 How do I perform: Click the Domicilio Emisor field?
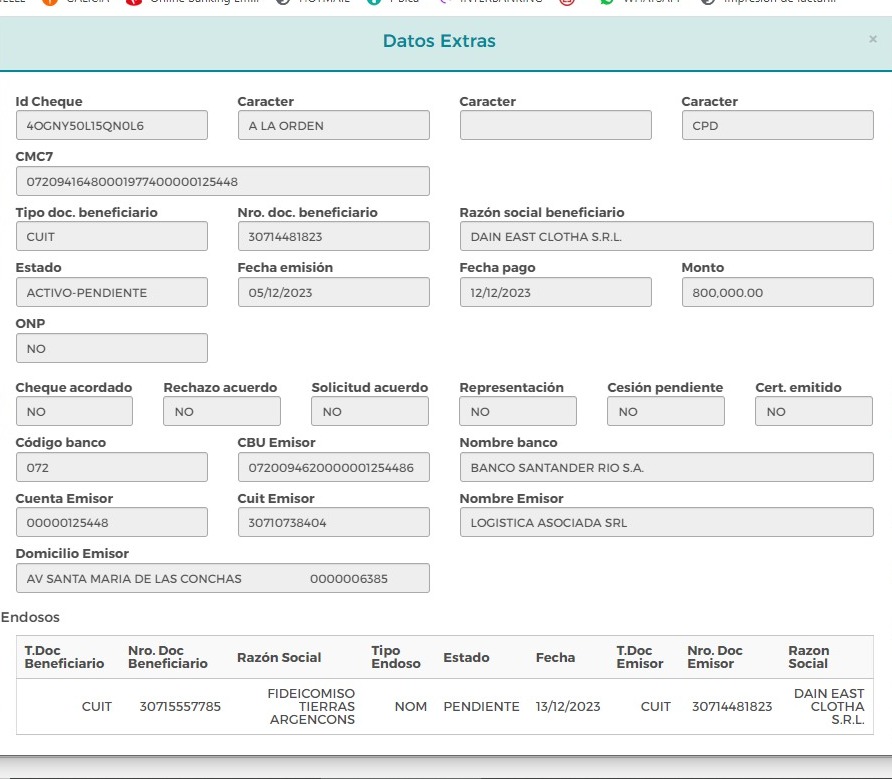point(222,578)
